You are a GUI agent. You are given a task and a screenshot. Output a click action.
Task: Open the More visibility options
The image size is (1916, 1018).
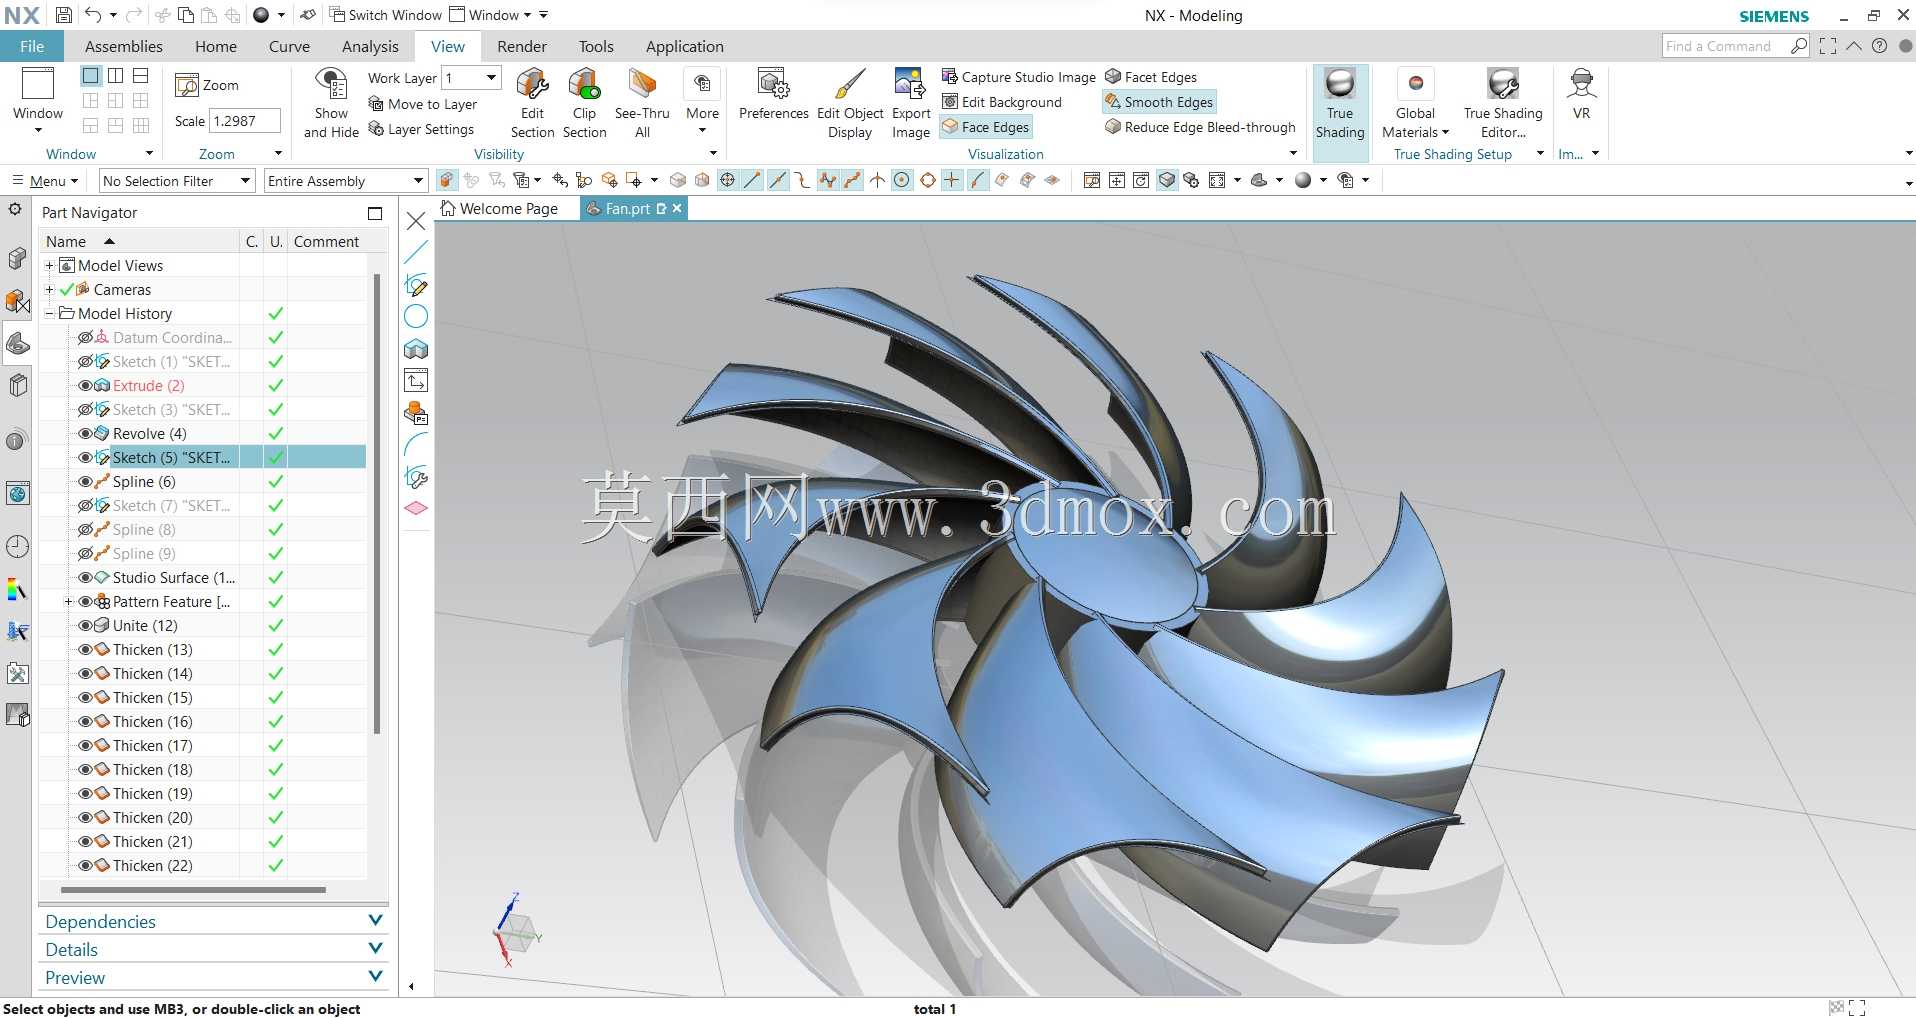702,101
